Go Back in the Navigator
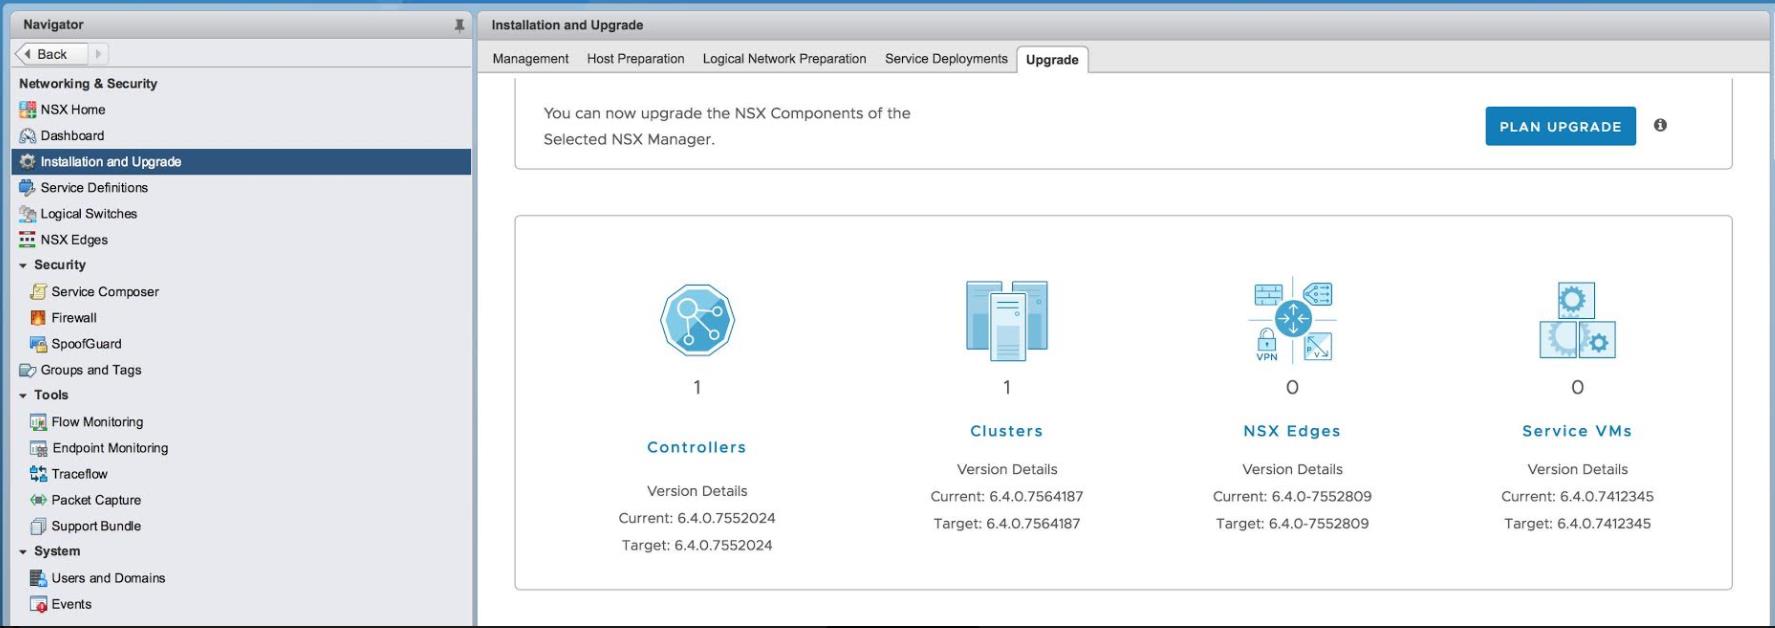1775x628 pixels. point(51,54)
